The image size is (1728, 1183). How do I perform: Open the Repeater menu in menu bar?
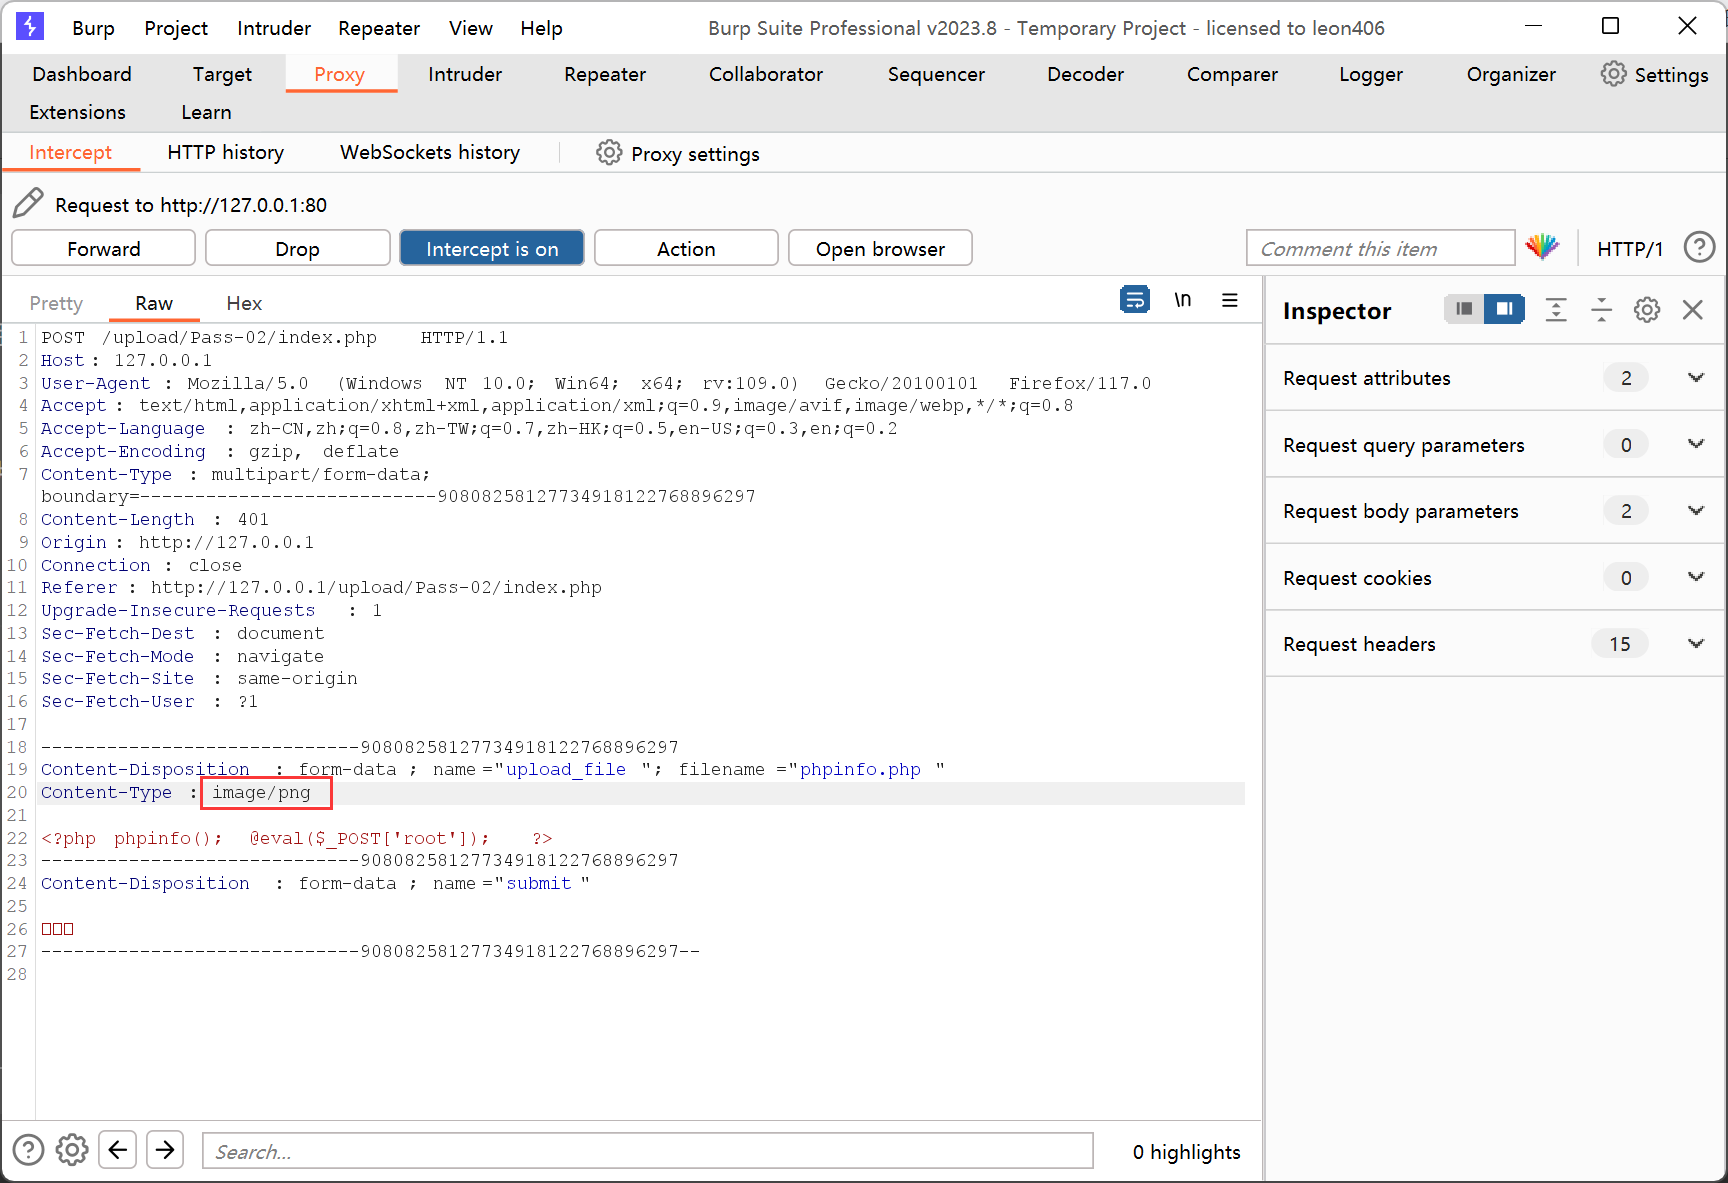(x=379, y=28)
